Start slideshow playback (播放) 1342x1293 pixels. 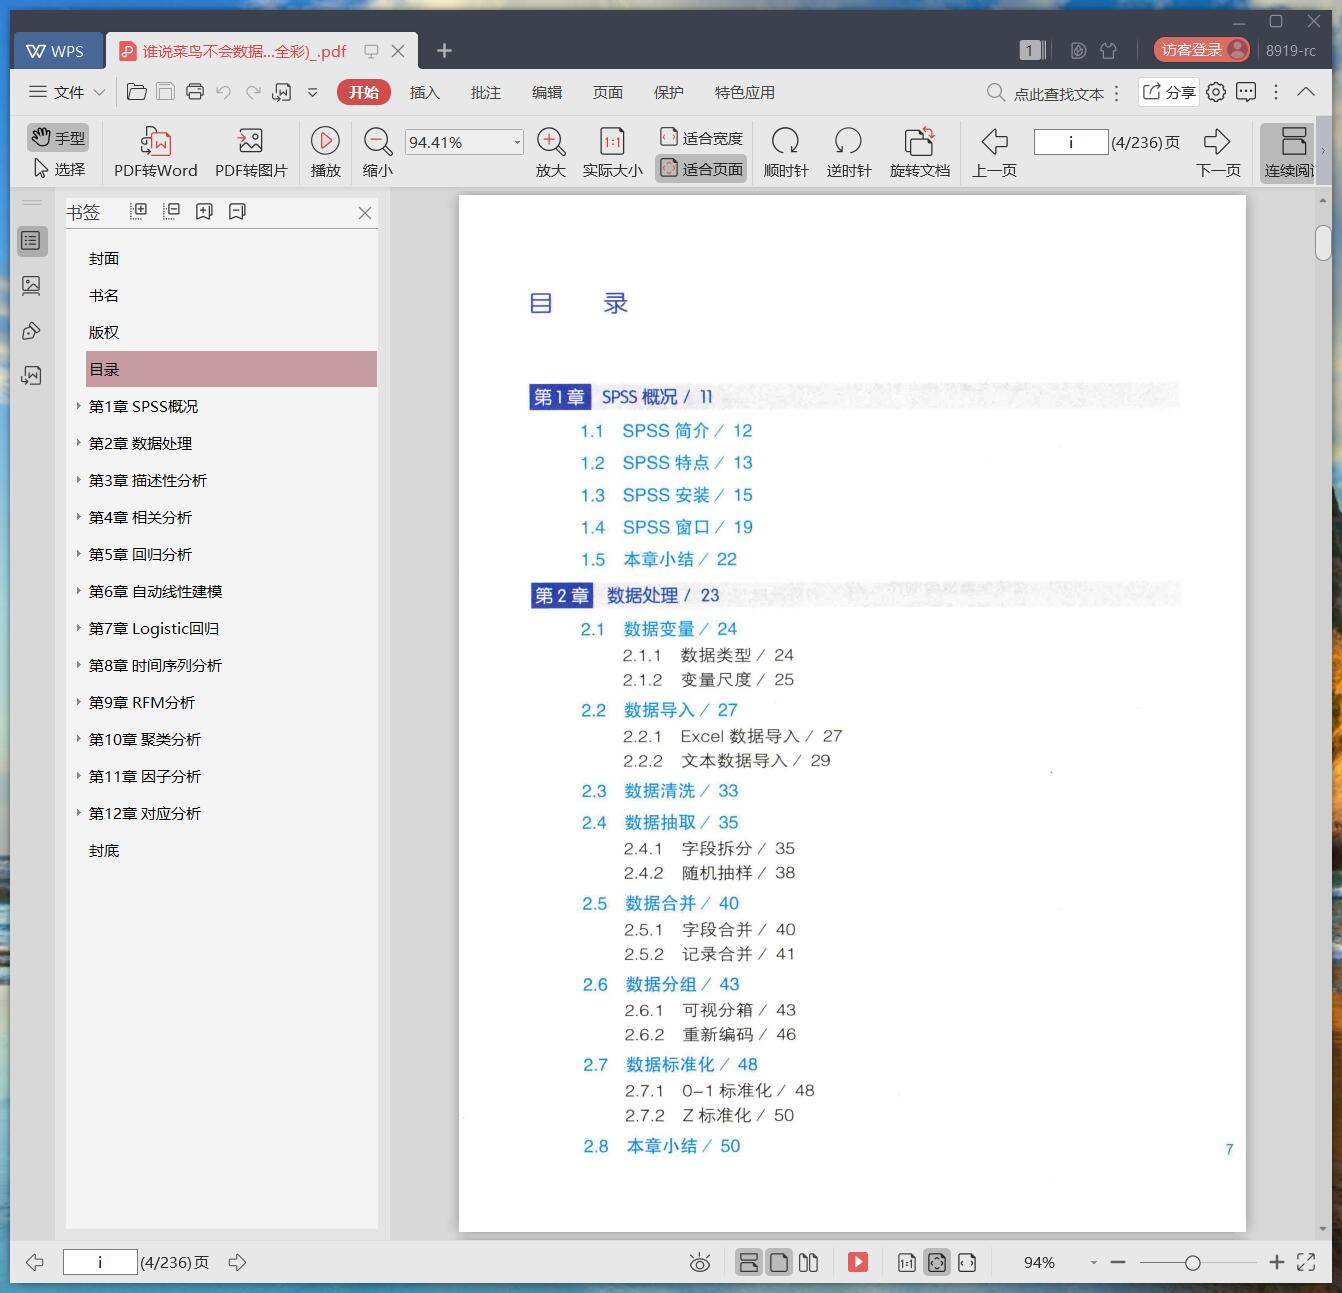click(325, 153)
